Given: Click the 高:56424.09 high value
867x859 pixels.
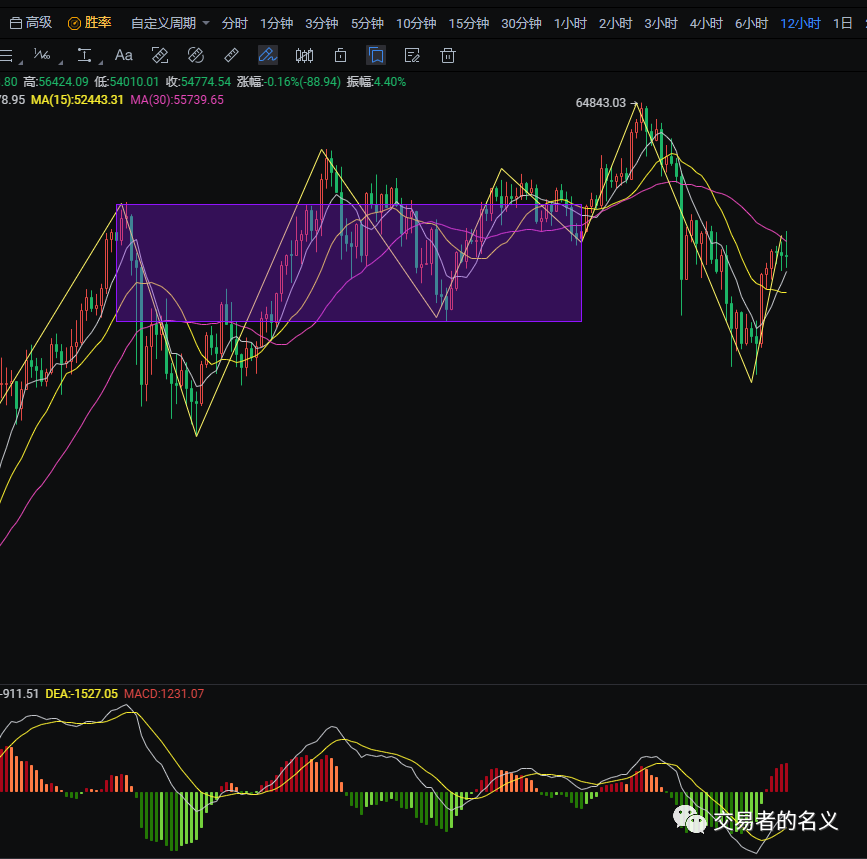Looking at the screenshot, I should click(x=56, y=82).
